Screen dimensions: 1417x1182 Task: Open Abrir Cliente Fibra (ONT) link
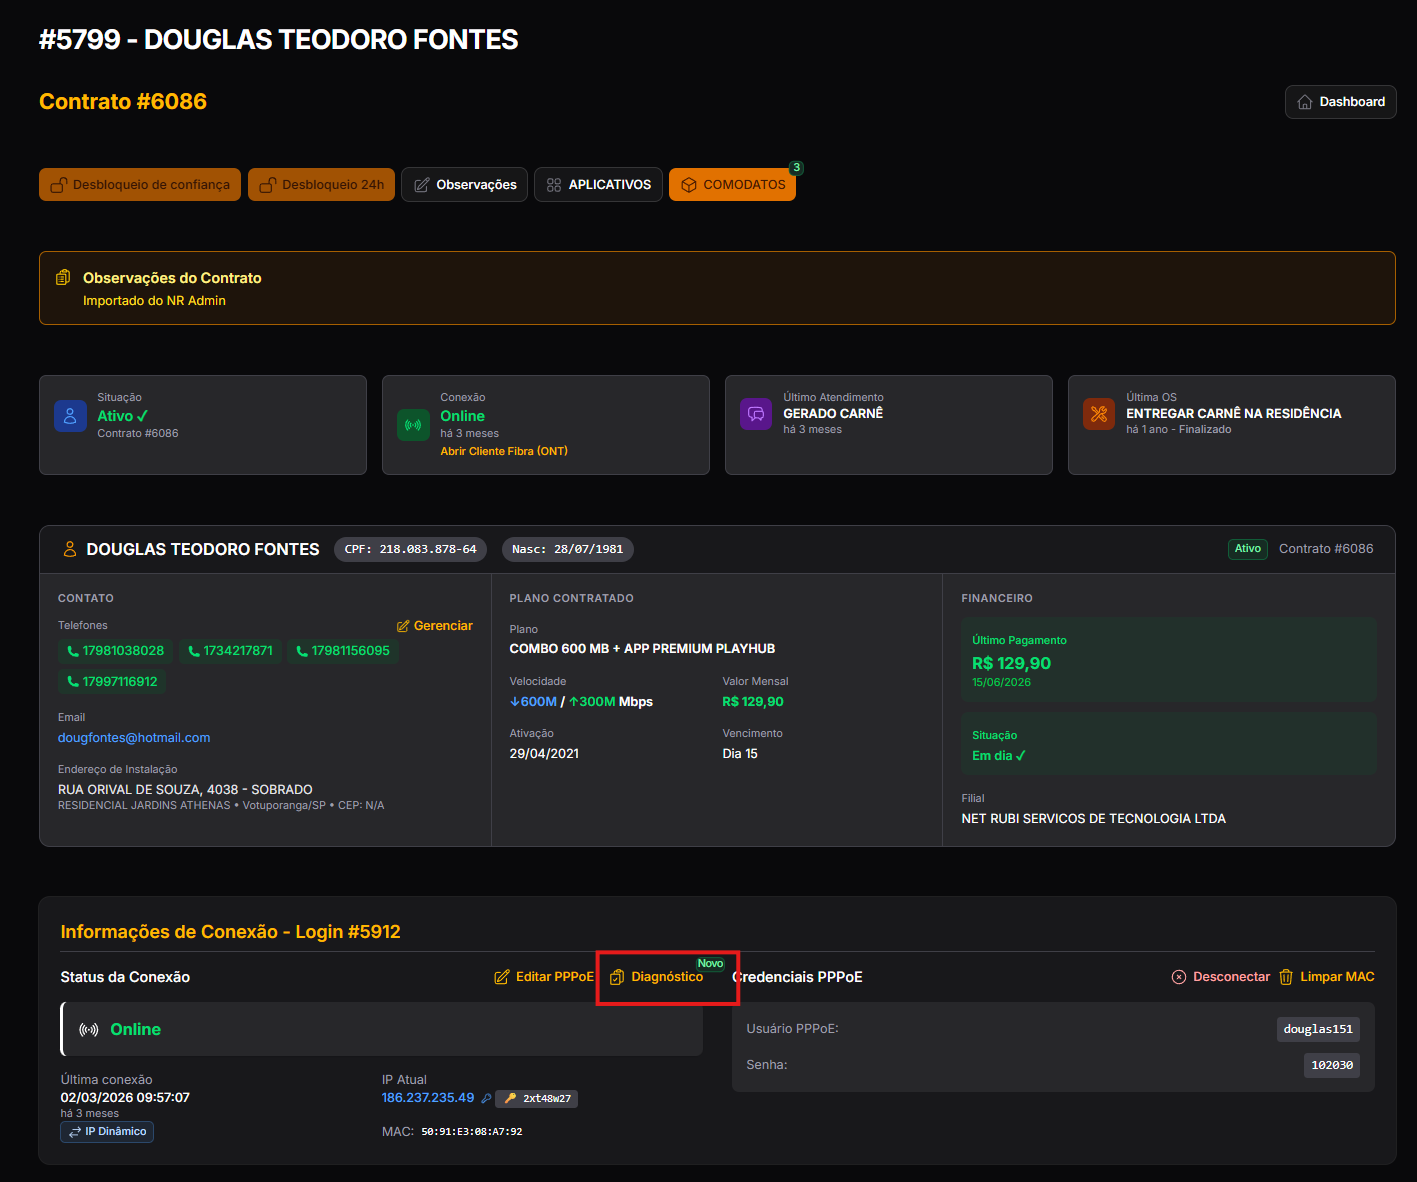click(504, 451)
